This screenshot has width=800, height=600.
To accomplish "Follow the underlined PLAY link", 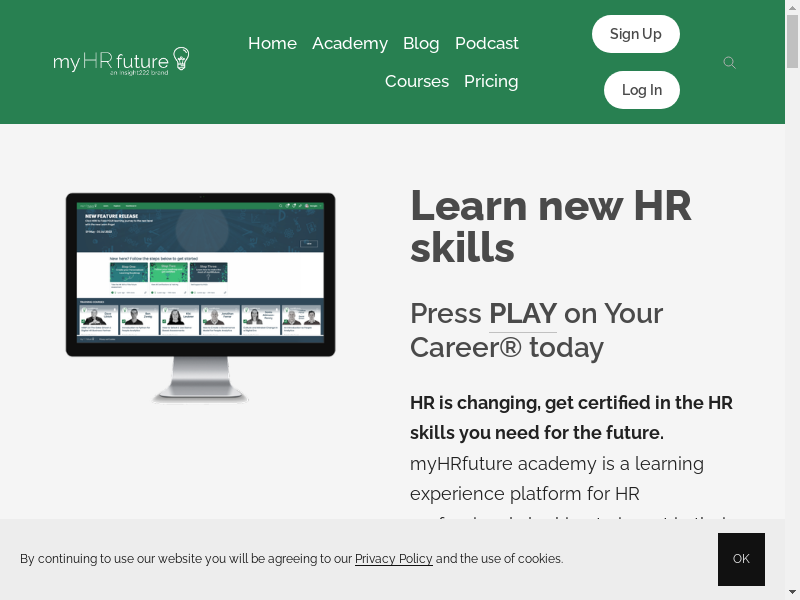I will pyautogui.click(x=522, y=314).
